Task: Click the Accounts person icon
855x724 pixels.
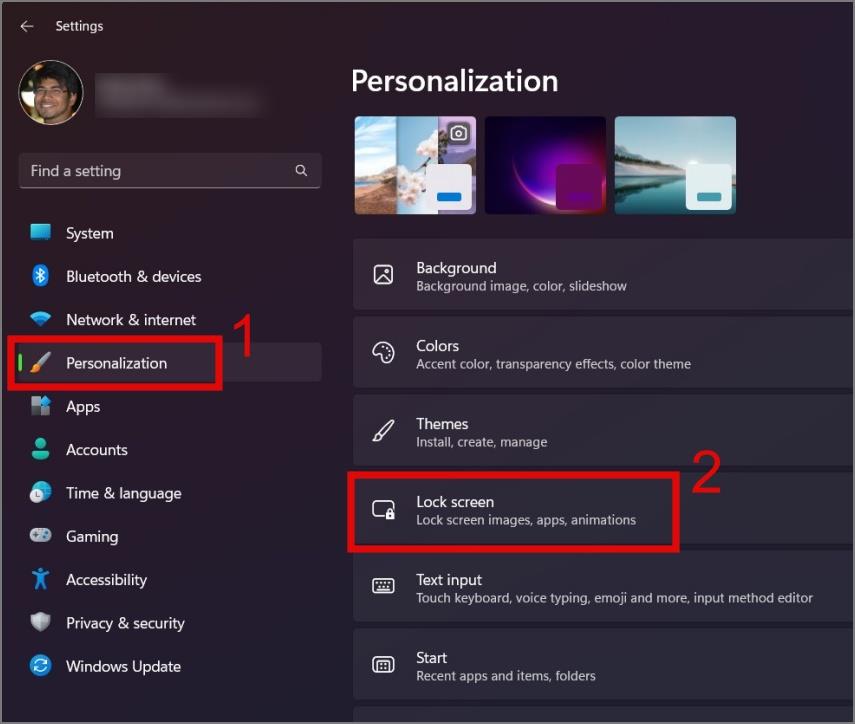Action: tap(40, 449)
